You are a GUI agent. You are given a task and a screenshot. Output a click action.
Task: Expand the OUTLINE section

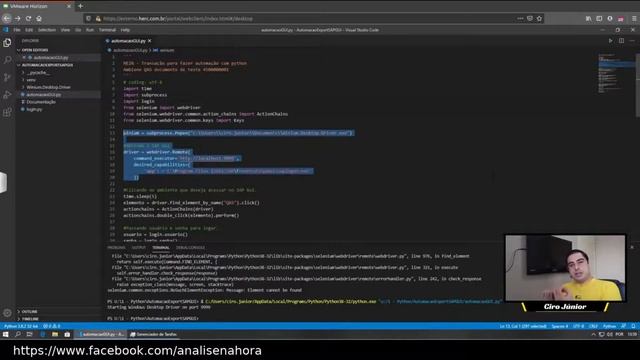[29, 311]
